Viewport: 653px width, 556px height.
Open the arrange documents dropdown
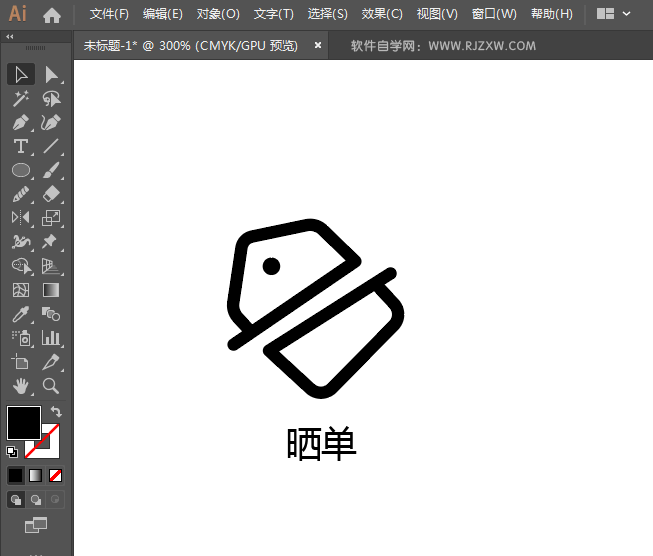[613, 14]
